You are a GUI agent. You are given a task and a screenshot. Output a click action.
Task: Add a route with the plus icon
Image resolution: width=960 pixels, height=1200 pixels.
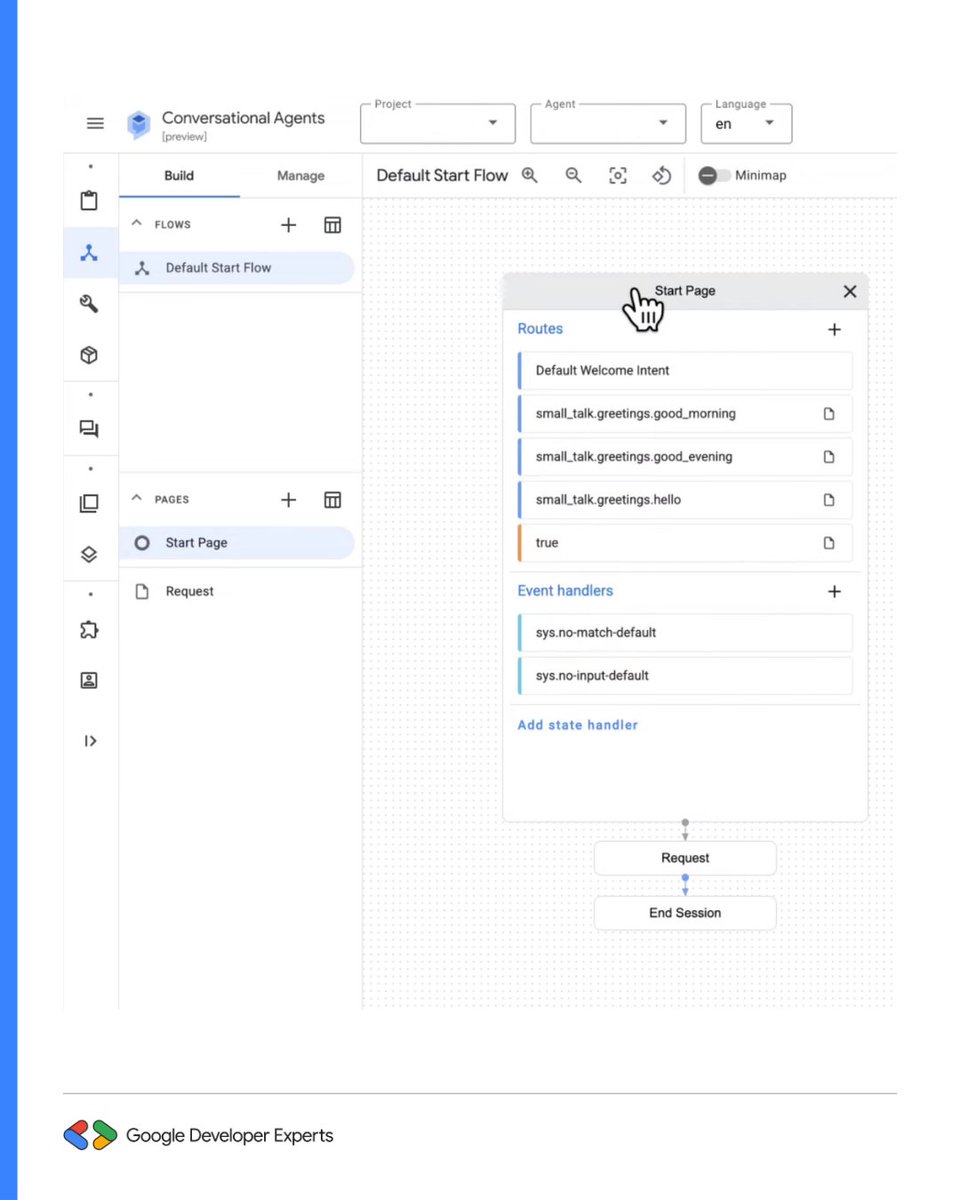click(x=834, y=329)
